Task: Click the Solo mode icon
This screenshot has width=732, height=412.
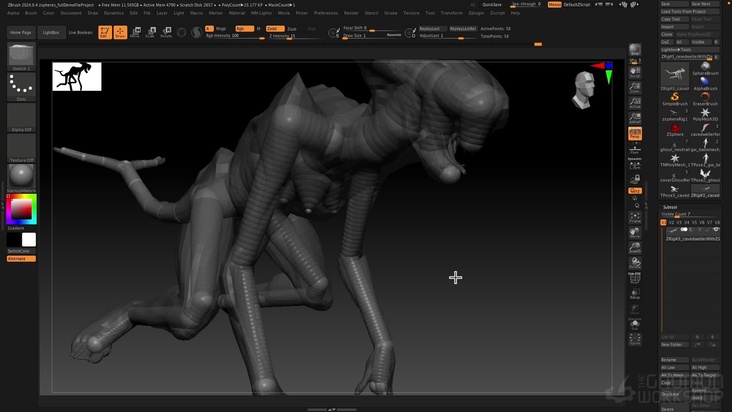Action: click(x=635, y=324)
